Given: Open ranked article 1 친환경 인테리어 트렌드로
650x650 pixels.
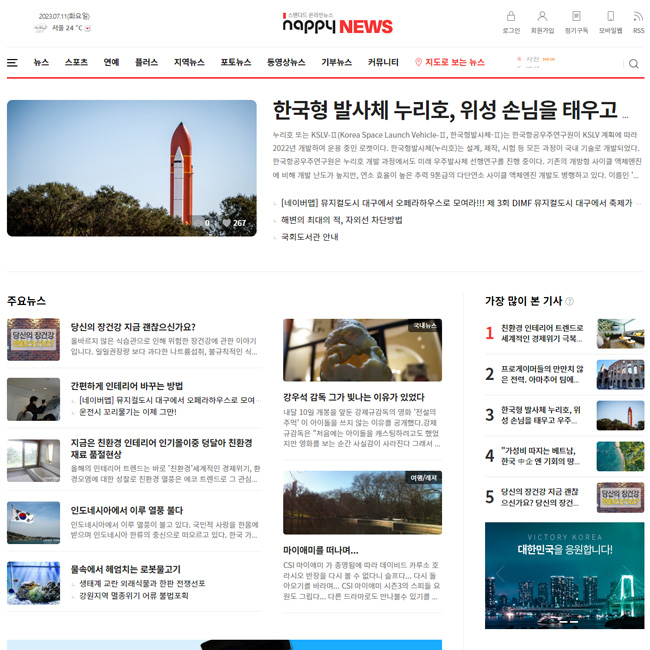Looking at the screenshot, I should [x=542, y=333].
